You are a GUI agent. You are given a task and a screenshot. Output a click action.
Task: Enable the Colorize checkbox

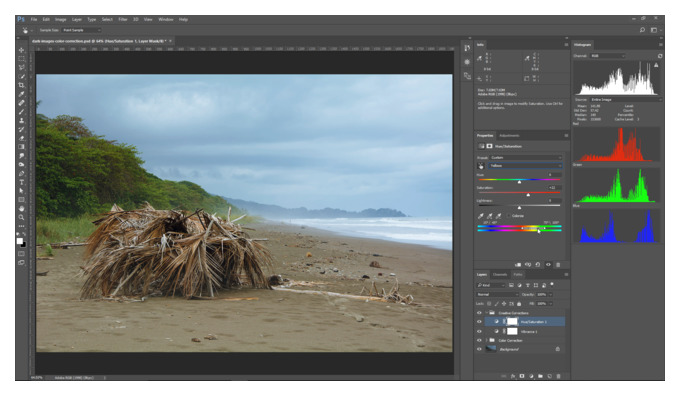point(508,216)
